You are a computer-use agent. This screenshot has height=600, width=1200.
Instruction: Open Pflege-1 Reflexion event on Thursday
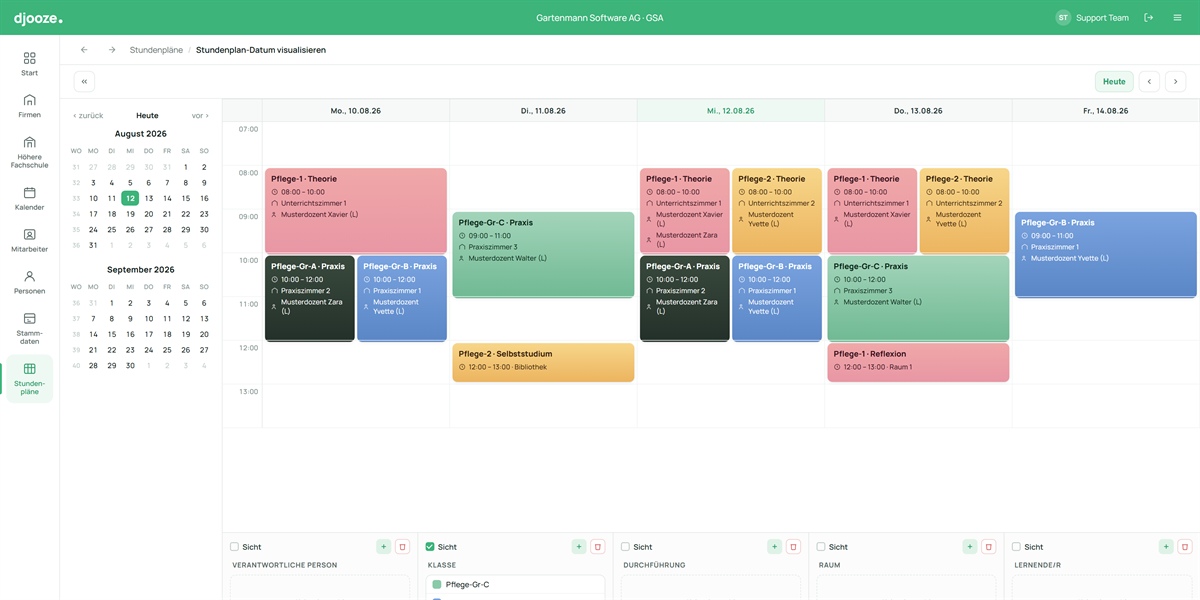tap(918, 362)
